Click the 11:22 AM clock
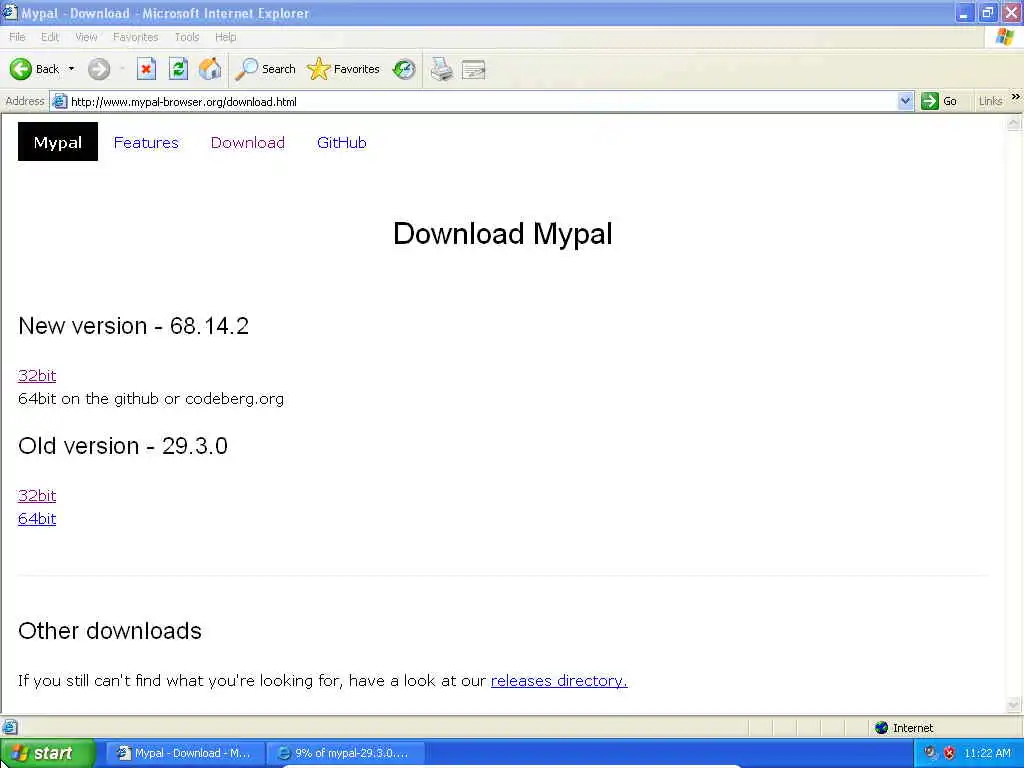This screenshot has width=1024, height=768. point(987,753)
